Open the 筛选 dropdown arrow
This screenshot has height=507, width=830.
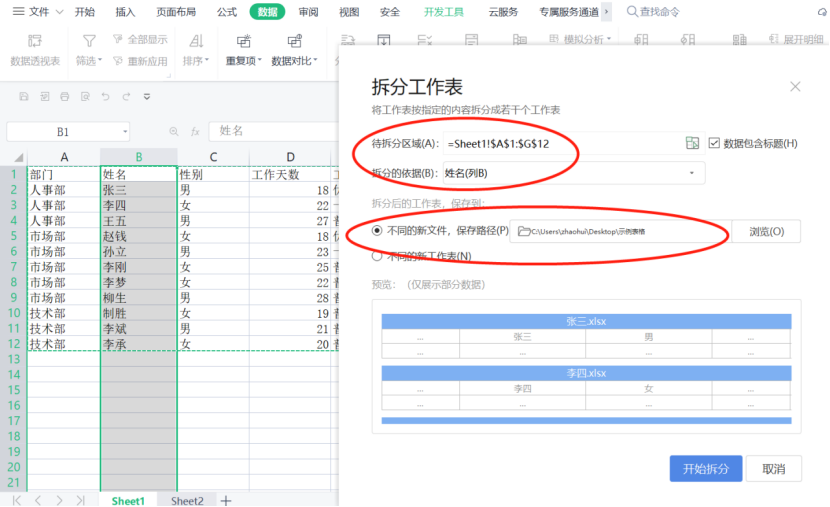click(100, 60)
